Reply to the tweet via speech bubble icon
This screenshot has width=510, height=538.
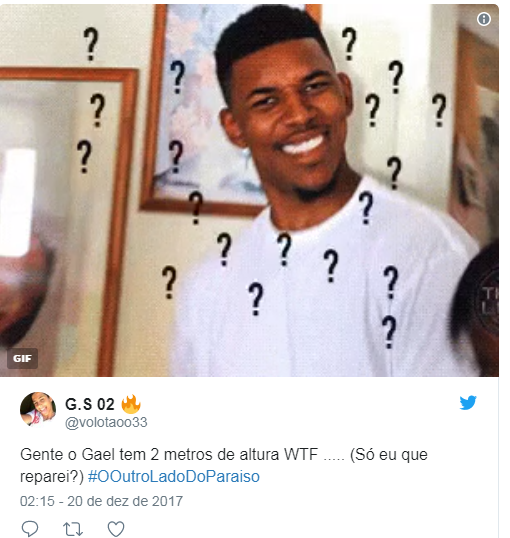click(30, 528)
